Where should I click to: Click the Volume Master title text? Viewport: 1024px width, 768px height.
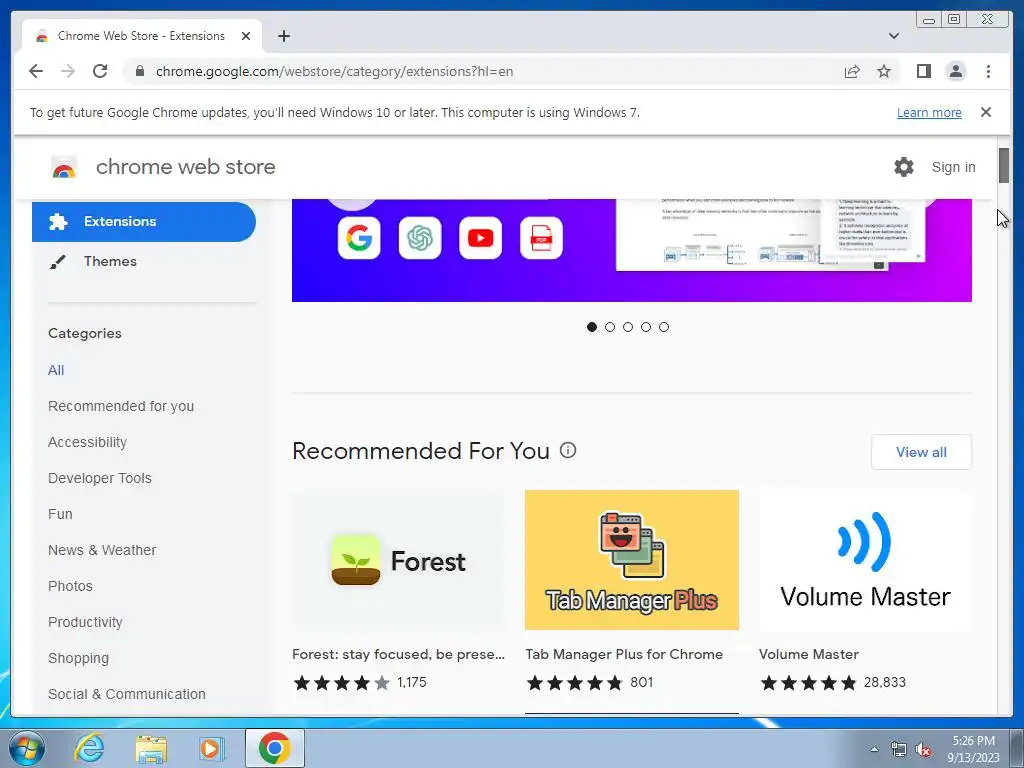point(808,654)
